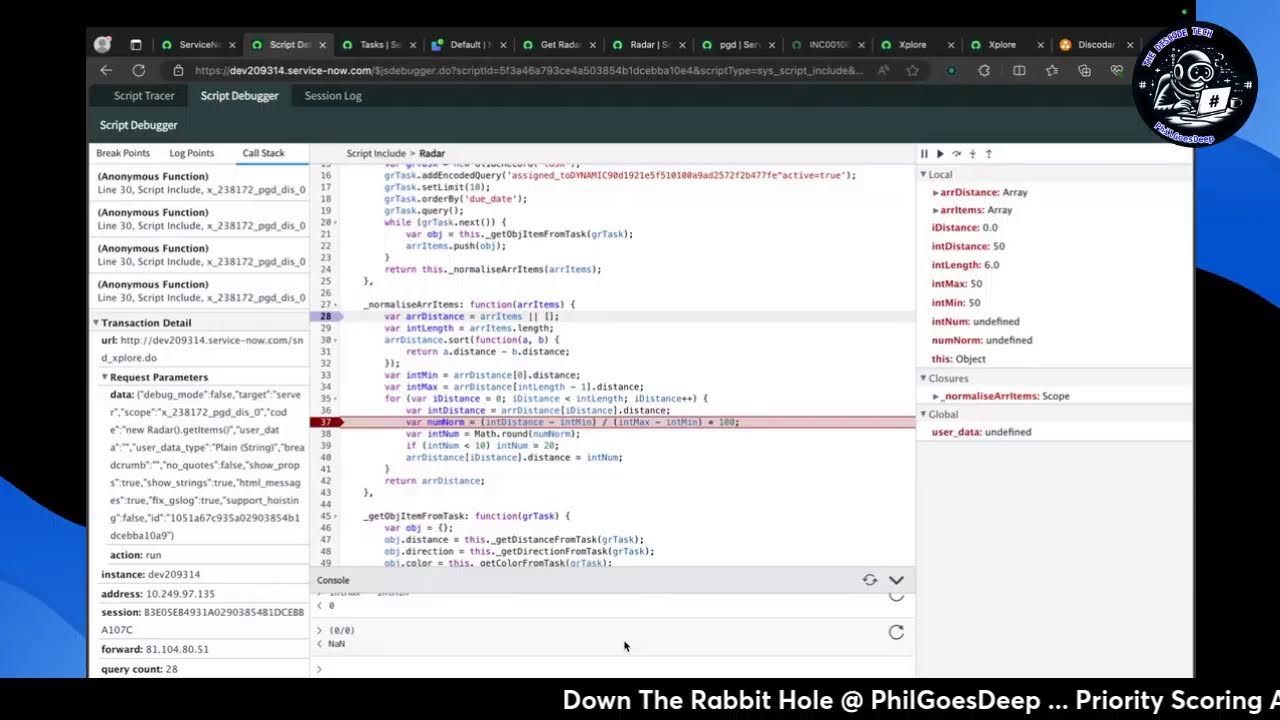Screen dimensions: 1280x720
Task: Step into the current function call
Action: [972, 154]
